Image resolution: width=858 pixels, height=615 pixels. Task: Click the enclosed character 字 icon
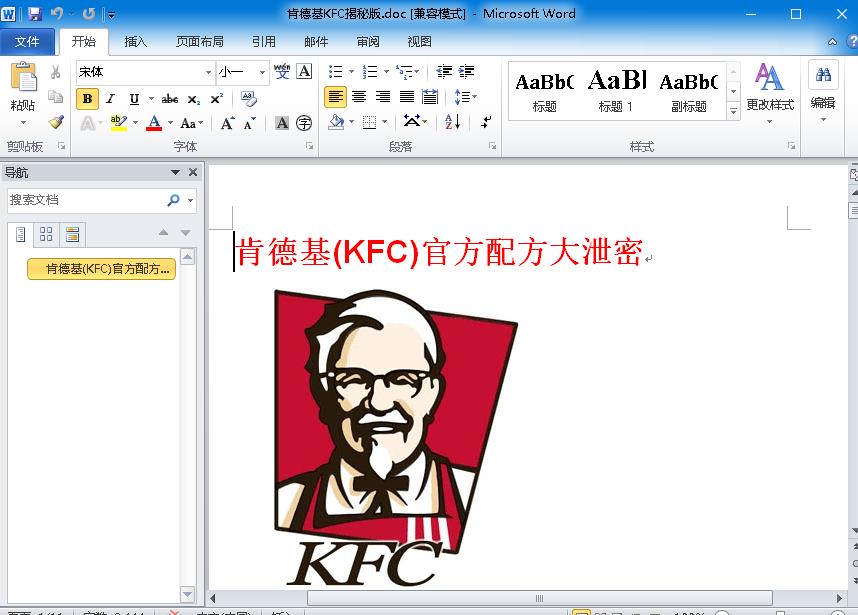coord(304,123)
